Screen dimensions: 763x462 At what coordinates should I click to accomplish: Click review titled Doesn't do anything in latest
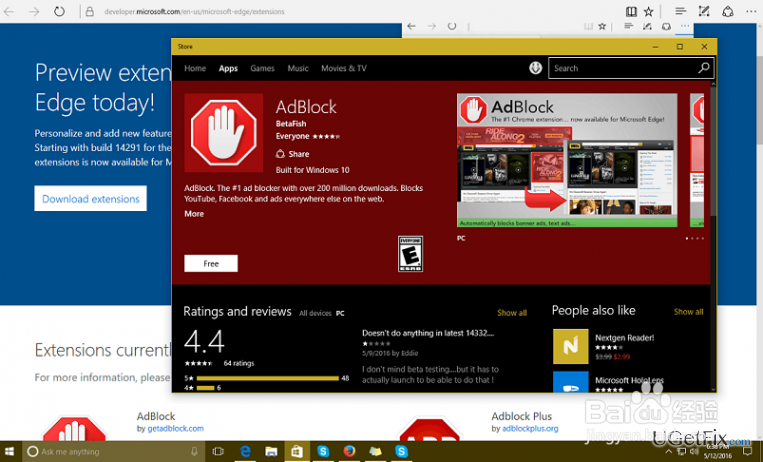[x=428, y=333]
